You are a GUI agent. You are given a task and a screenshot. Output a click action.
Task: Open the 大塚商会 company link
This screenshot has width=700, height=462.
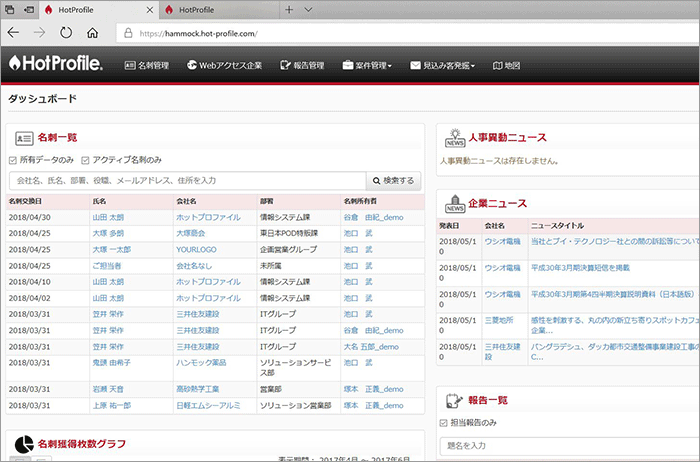[191, 233]
